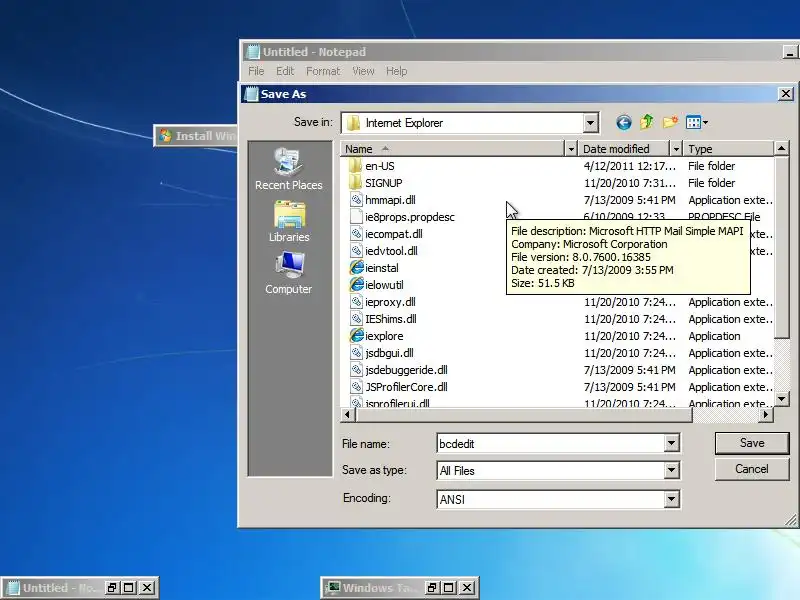Click the Cancel button
The height and width of the screenshot is (600, 800).
point(752,469)
